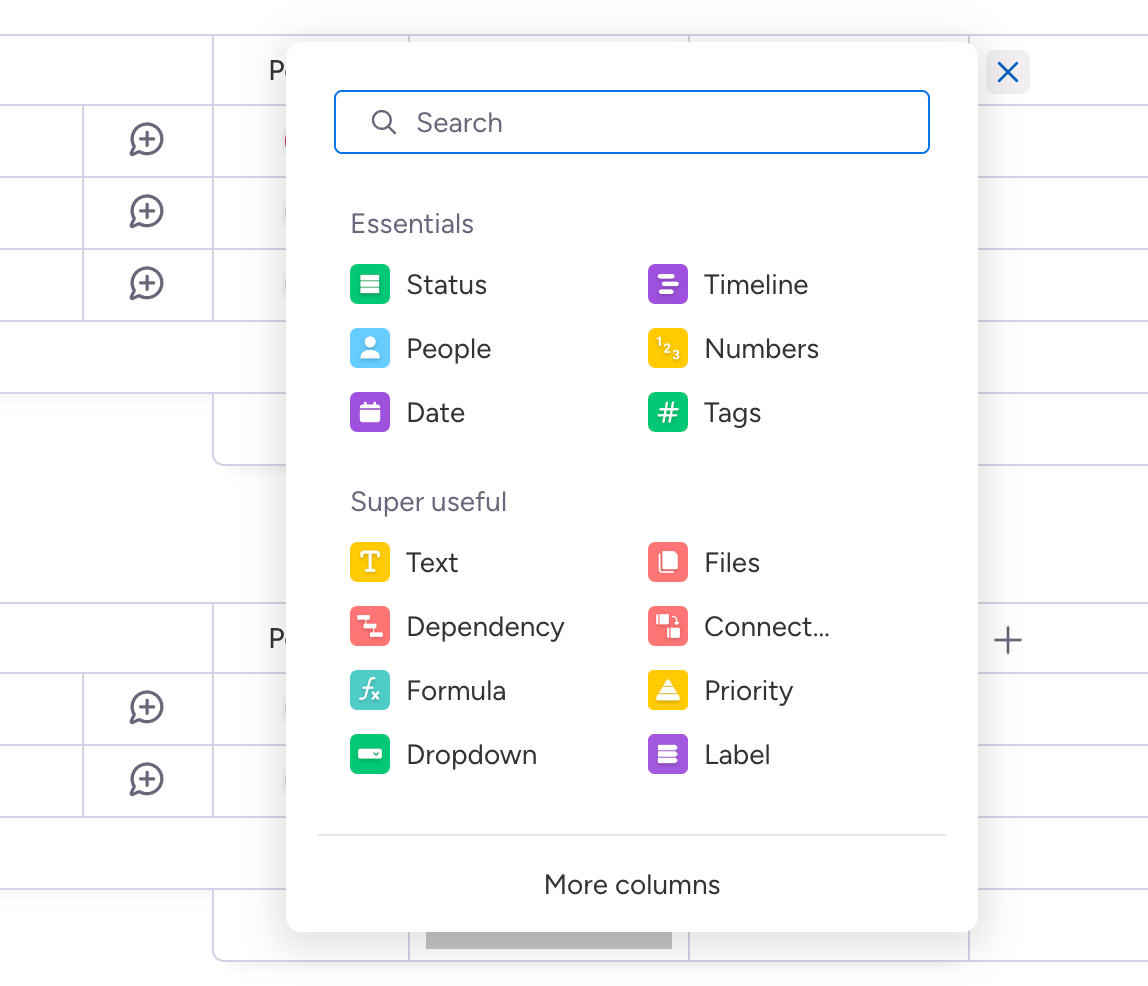
Task: Select the Text column type
Action: tap(432, 562)
